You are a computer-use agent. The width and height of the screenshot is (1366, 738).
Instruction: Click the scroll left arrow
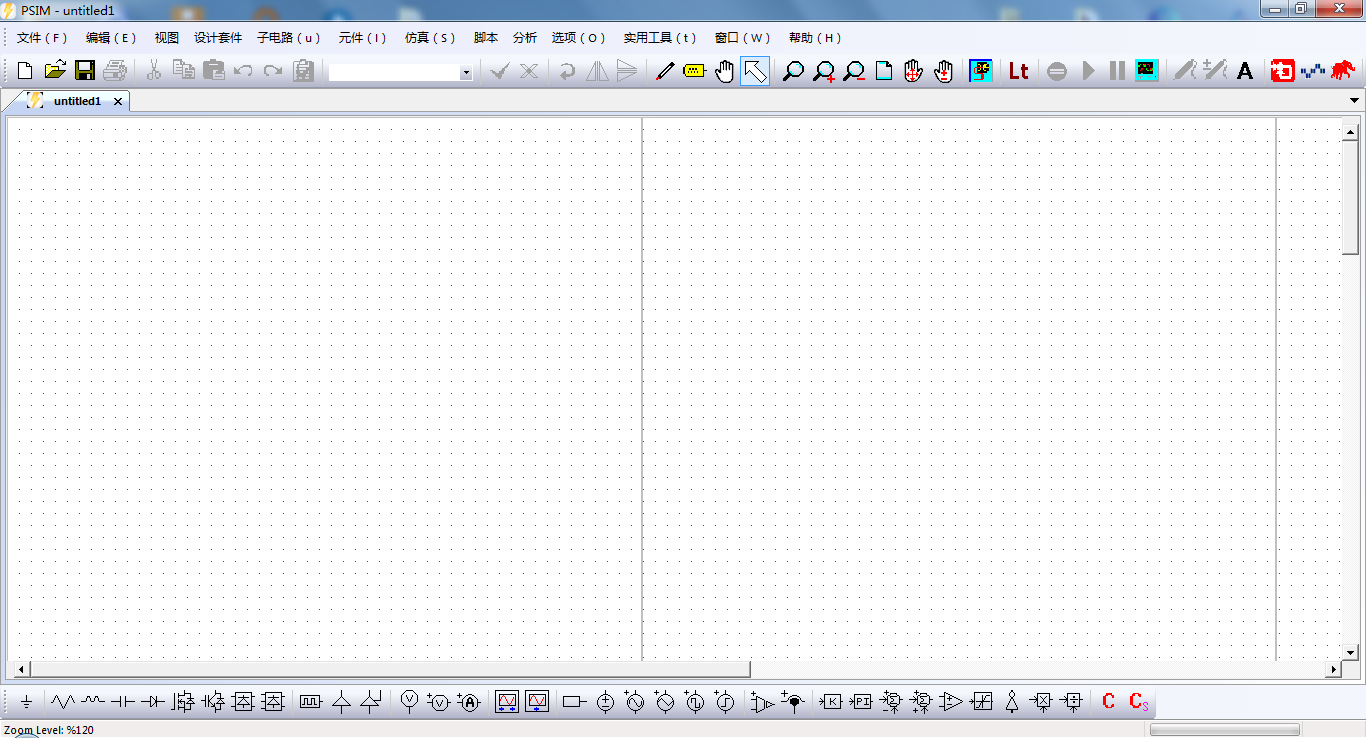(19, 669)
